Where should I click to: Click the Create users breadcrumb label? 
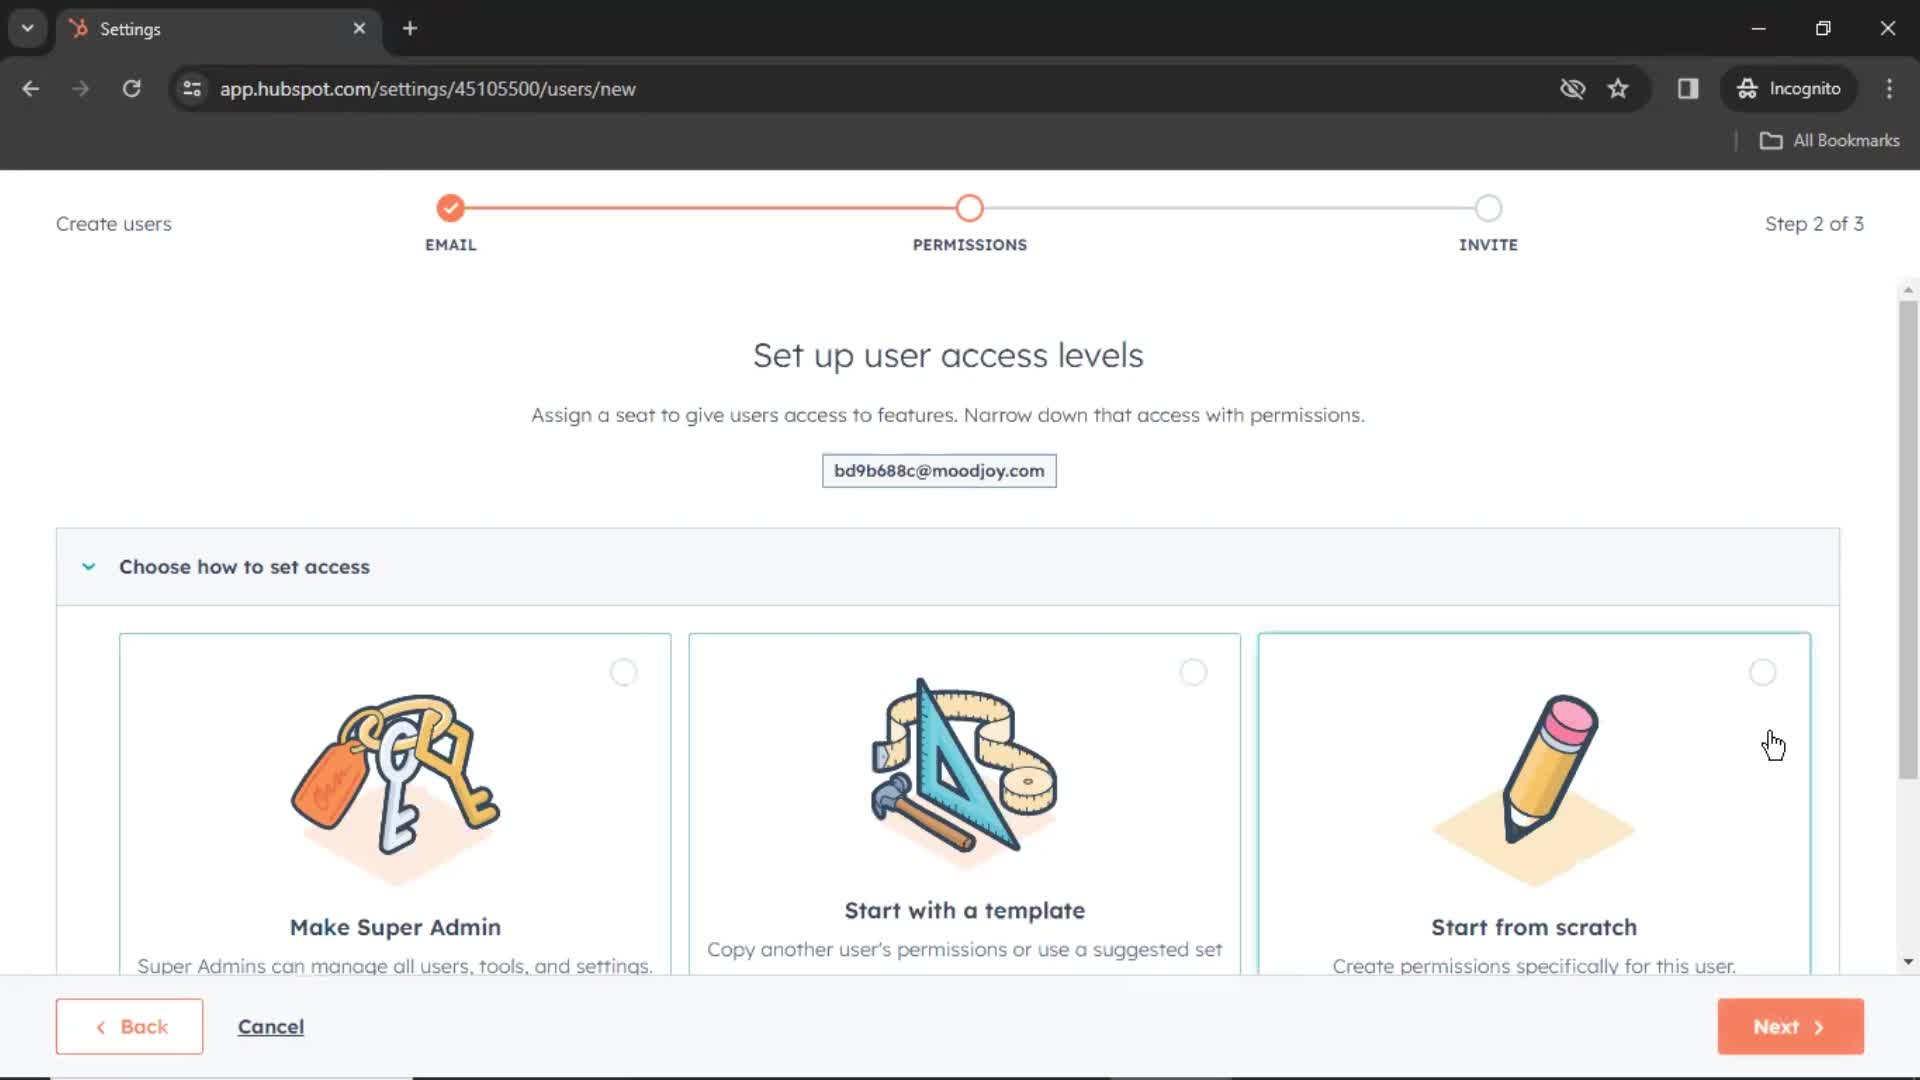tap(113, 223)
